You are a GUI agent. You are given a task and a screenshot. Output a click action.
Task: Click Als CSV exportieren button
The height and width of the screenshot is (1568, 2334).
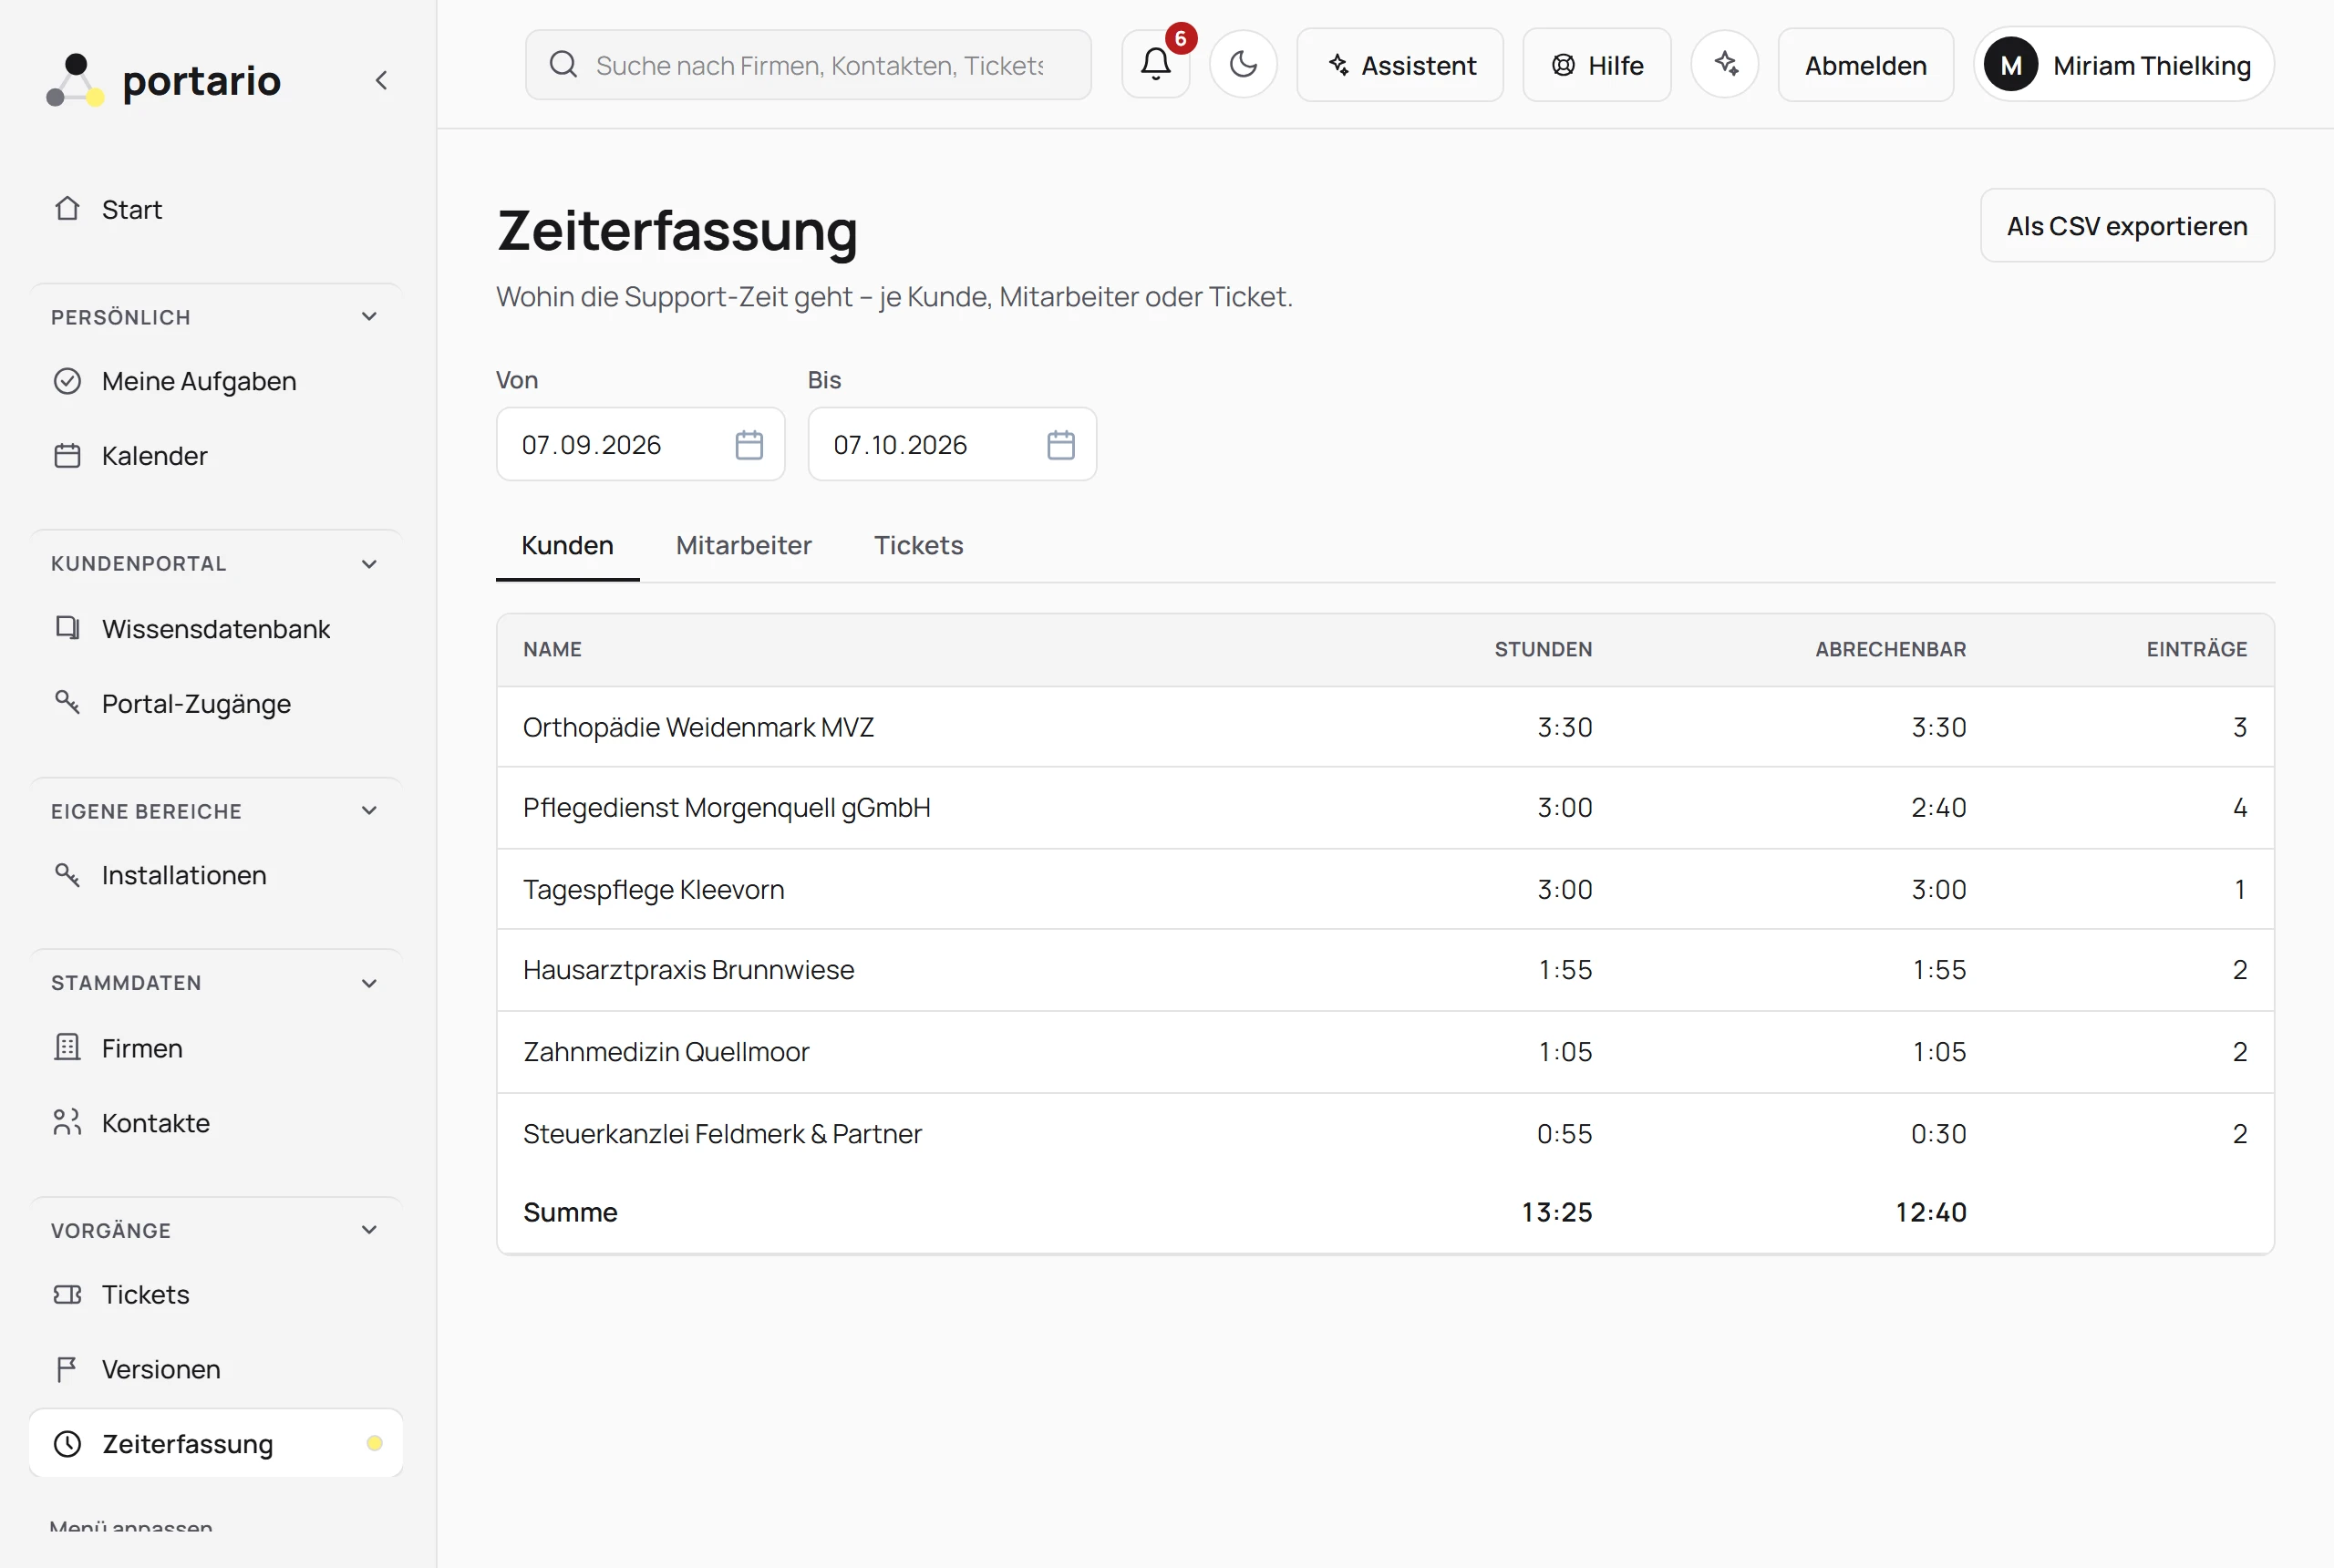point(2127,226)
